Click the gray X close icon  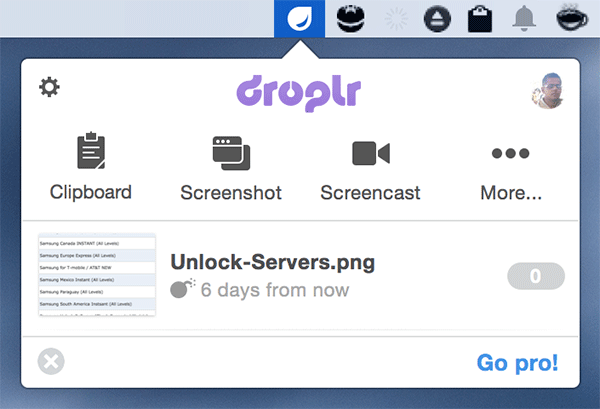coord(51,361)
